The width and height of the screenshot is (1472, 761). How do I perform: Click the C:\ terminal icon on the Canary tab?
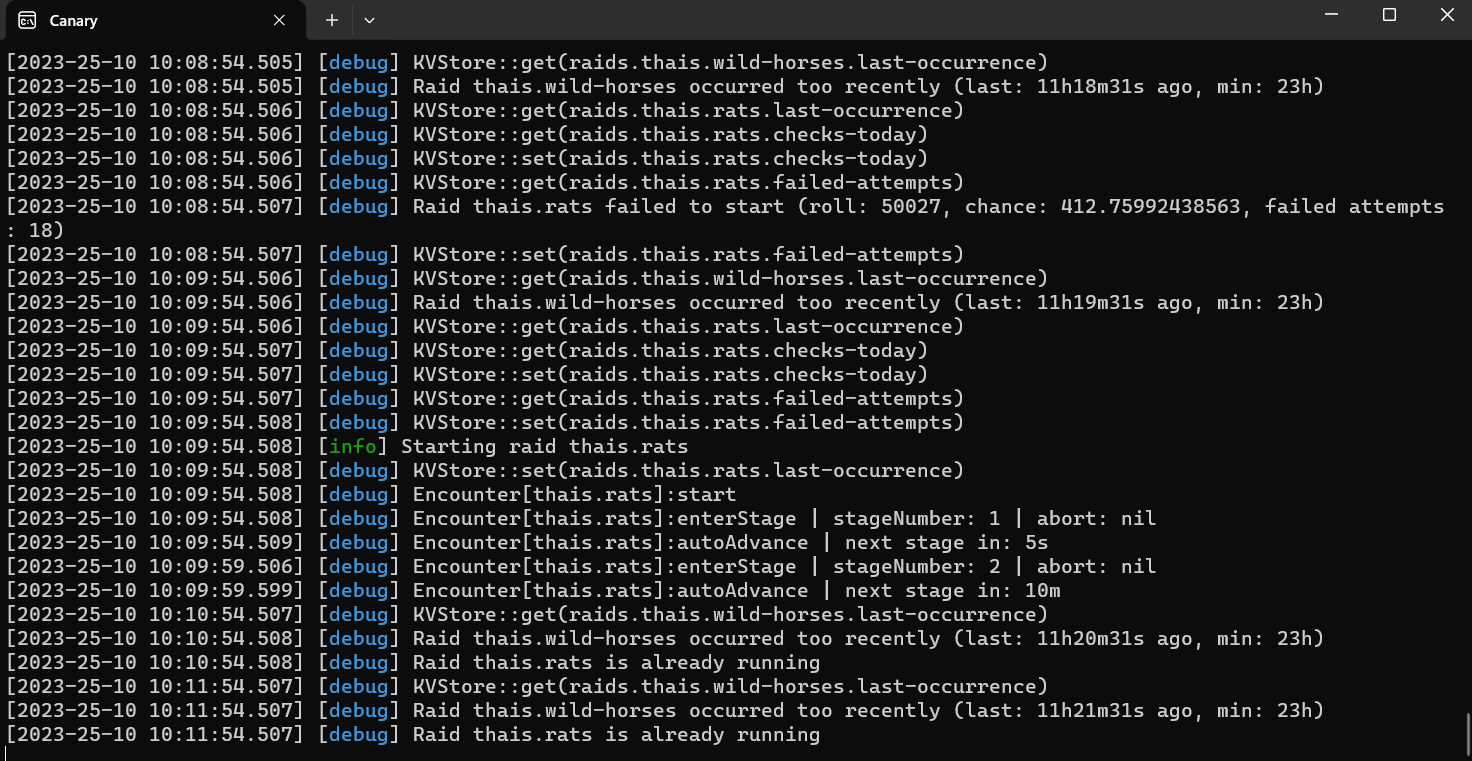point(27,20)
